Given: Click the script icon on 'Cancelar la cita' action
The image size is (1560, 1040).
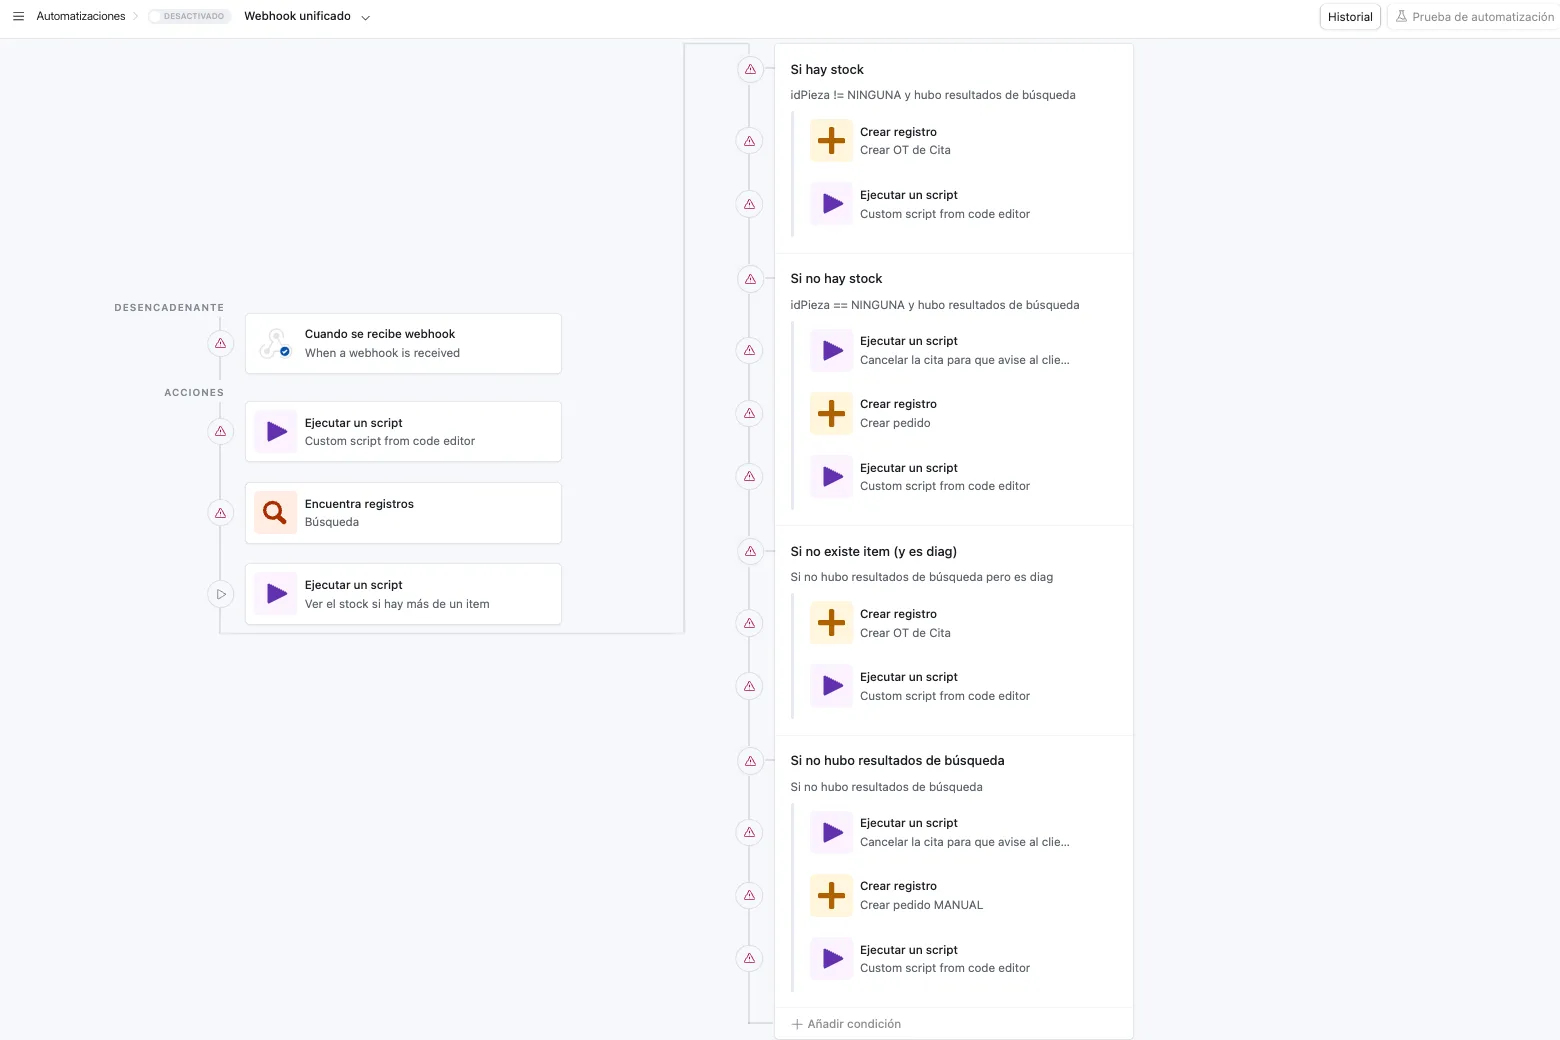Looking at the screenshot, I should pyautogui.click(x=830, y=350).
